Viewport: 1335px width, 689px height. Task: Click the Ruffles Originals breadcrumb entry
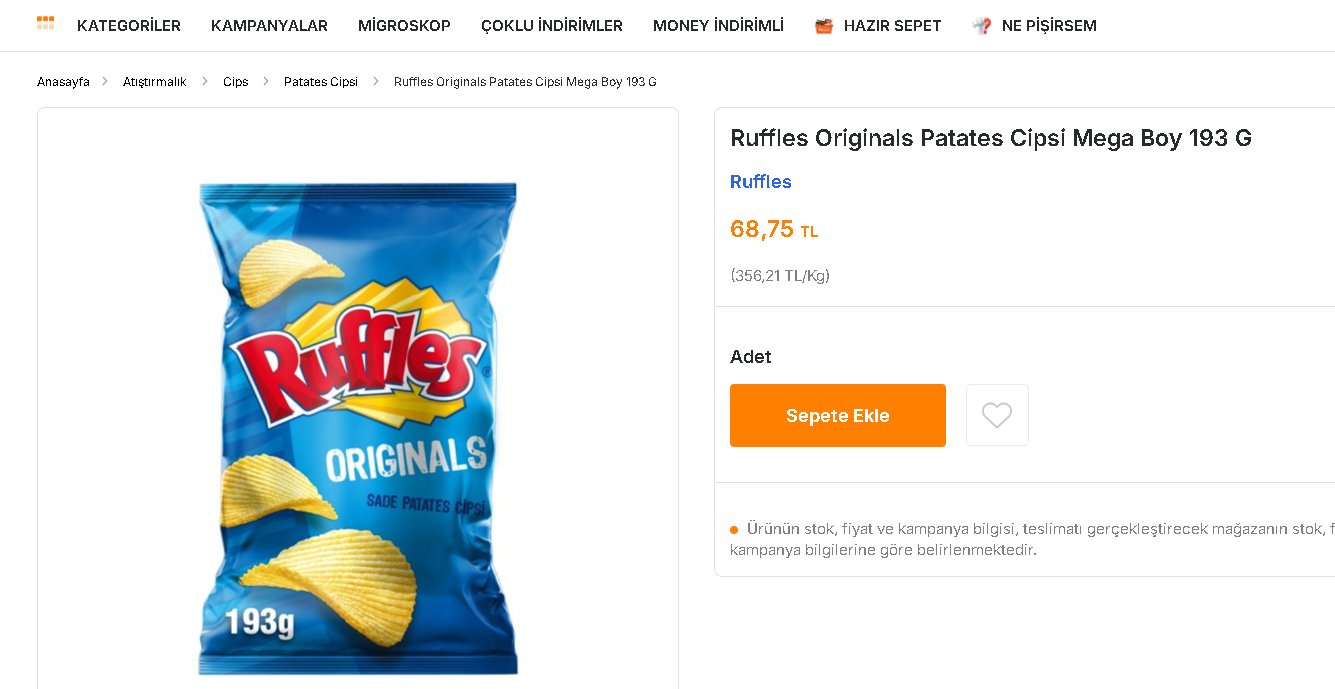525,82
